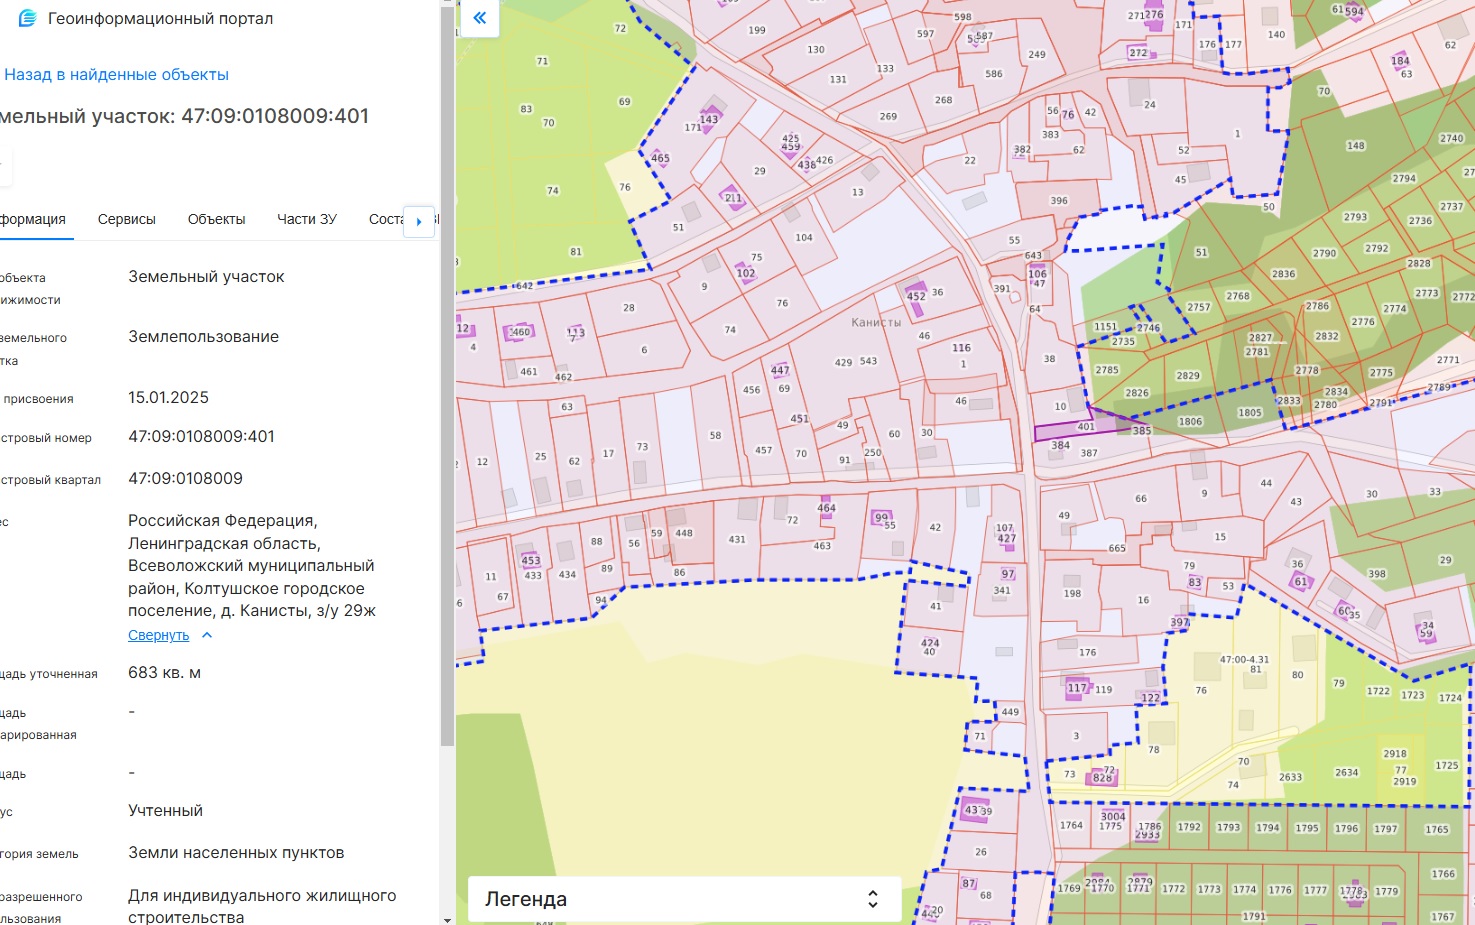
Task: Click the scrollbar down arrow
Action: click(447, 919)
